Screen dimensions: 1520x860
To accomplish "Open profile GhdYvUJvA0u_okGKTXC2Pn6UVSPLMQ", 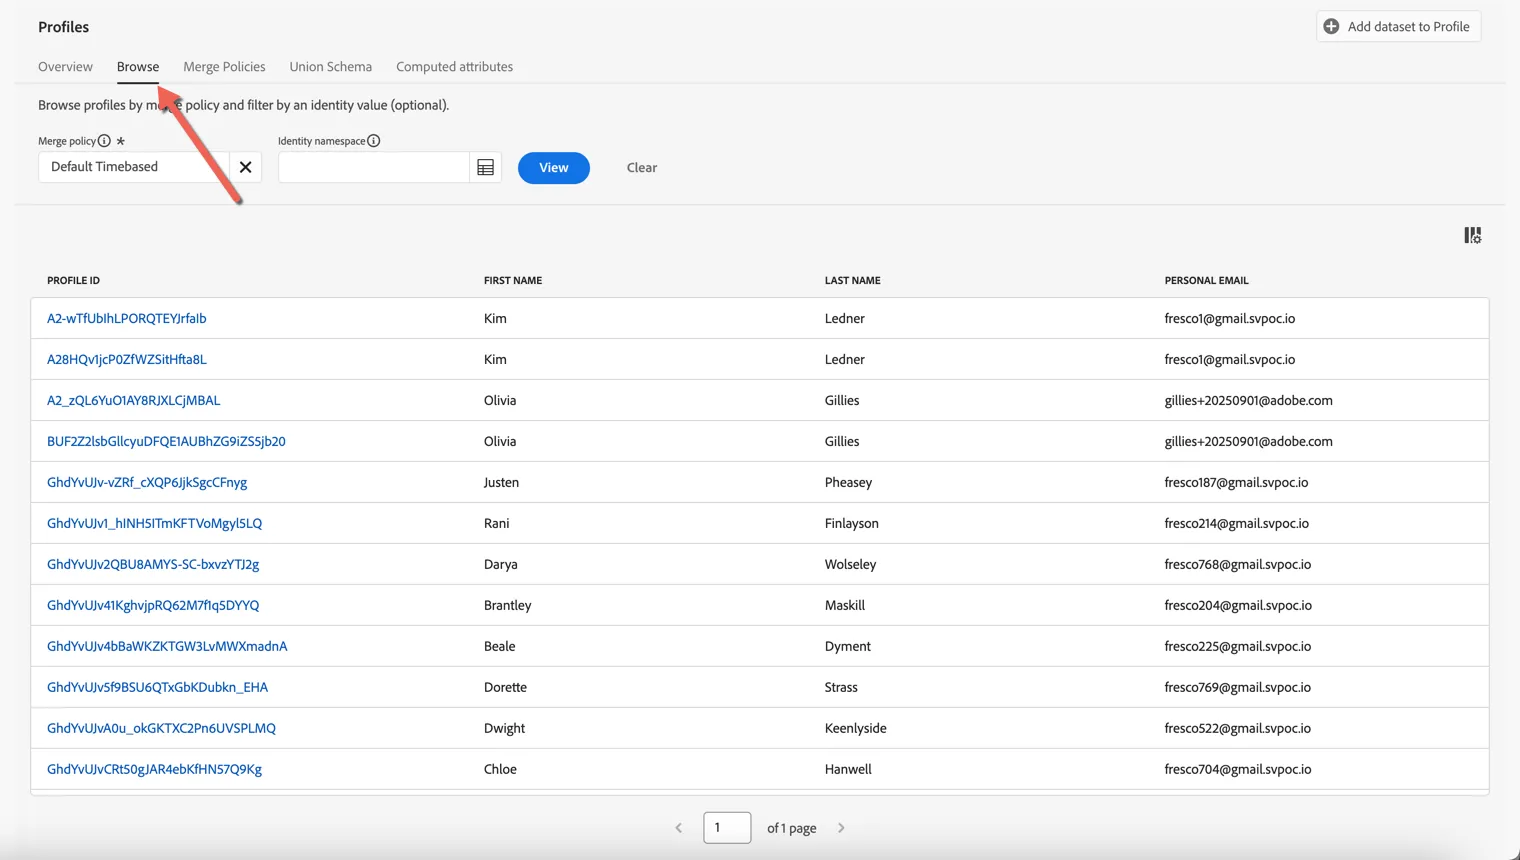I will pyautogui.click(x=162, y=729).
